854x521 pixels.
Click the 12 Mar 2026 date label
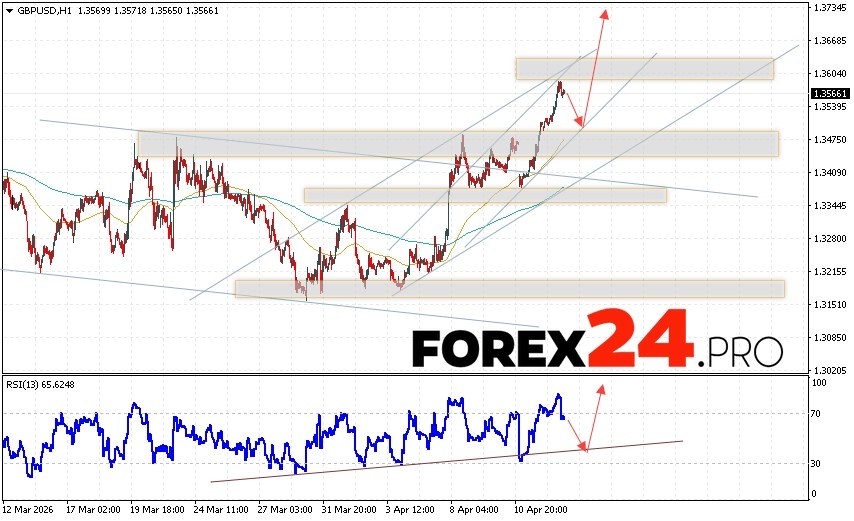[31, 508]
